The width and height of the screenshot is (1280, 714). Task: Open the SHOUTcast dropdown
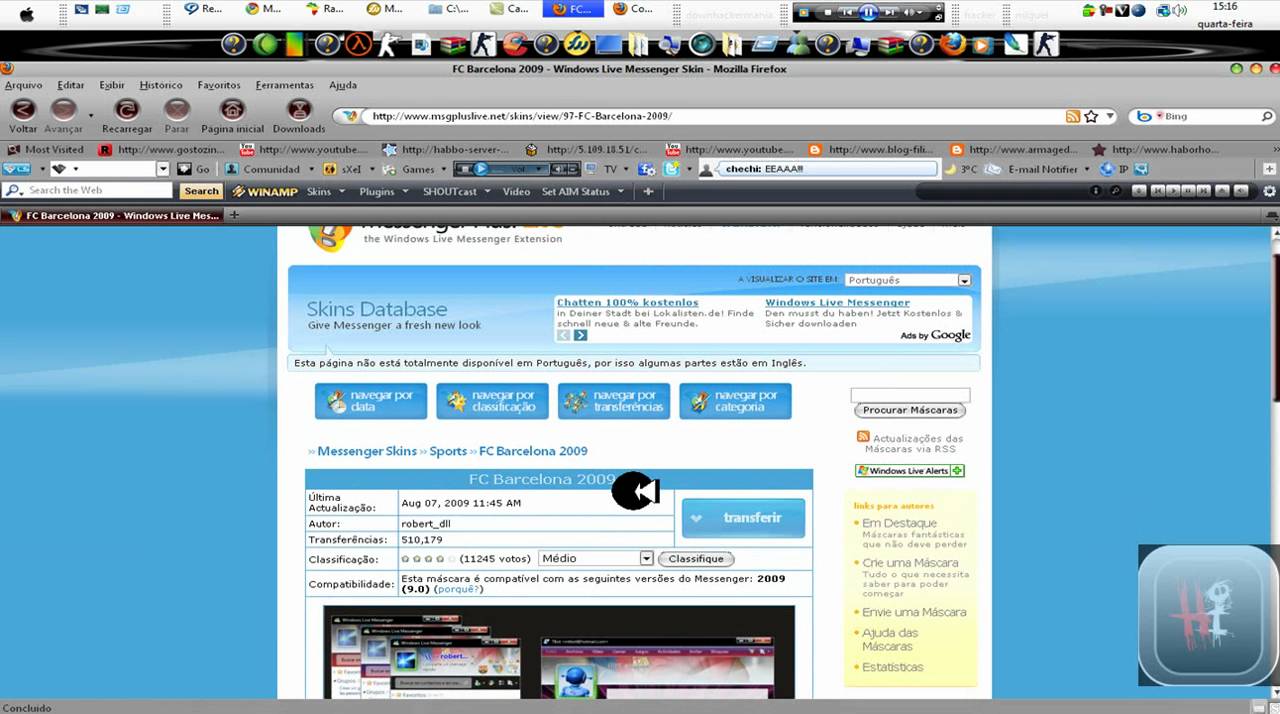pos(456,191)
